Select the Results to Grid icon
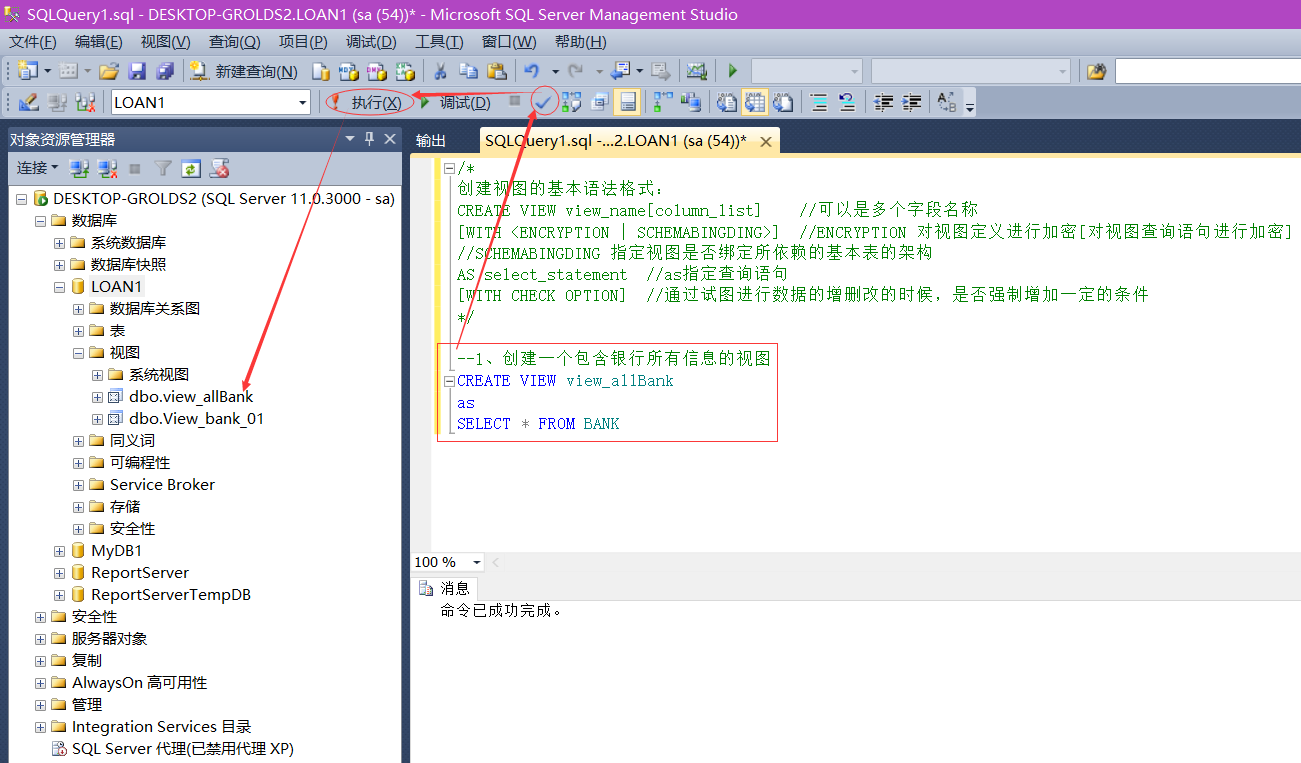1301x763 pixels. coord(756,101)
